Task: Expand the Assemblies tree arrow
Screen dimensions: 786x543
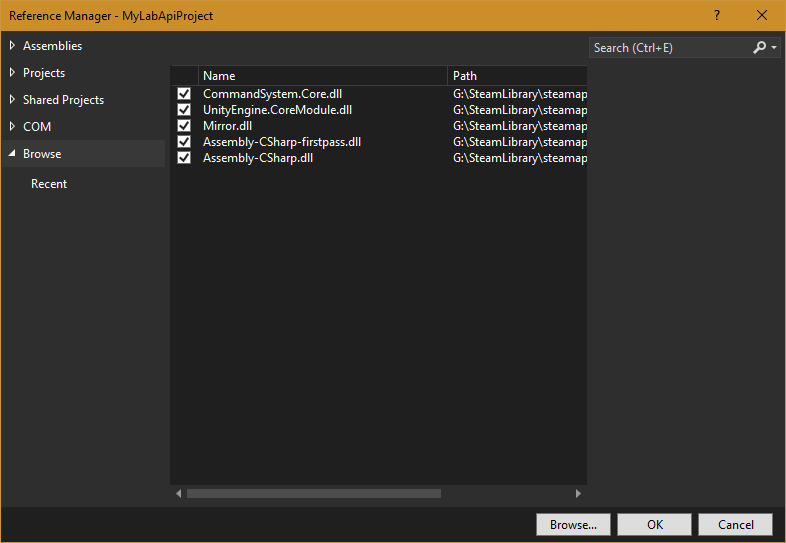Action: click(12, 46)
